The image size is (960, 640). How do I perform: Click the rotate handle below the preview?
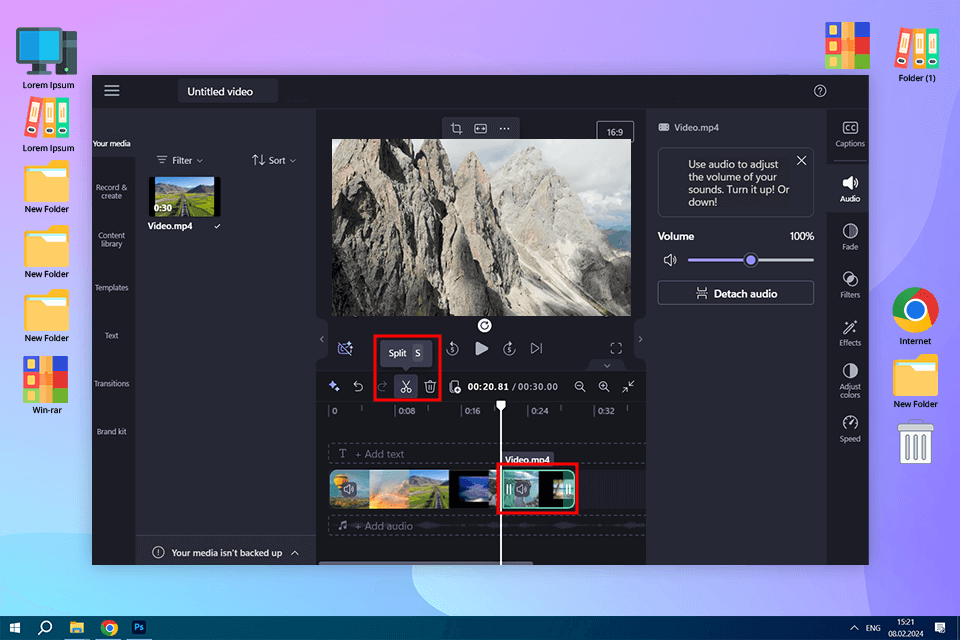(484, 326)
